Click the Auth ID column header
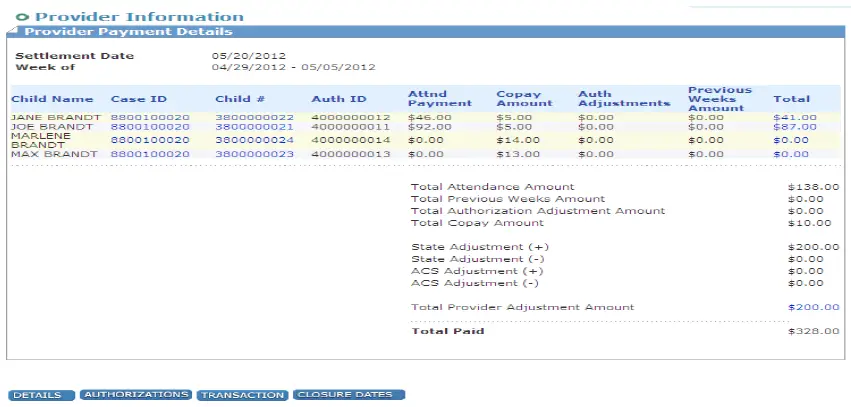 (339, 99)
